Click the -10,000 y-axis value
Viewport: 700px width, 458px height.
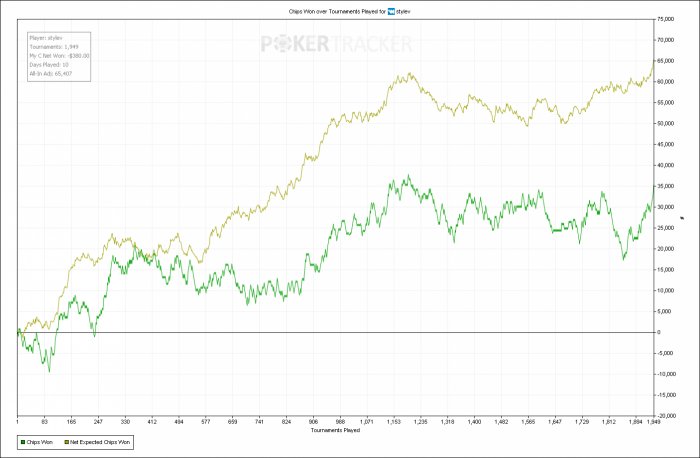(666, 374)
